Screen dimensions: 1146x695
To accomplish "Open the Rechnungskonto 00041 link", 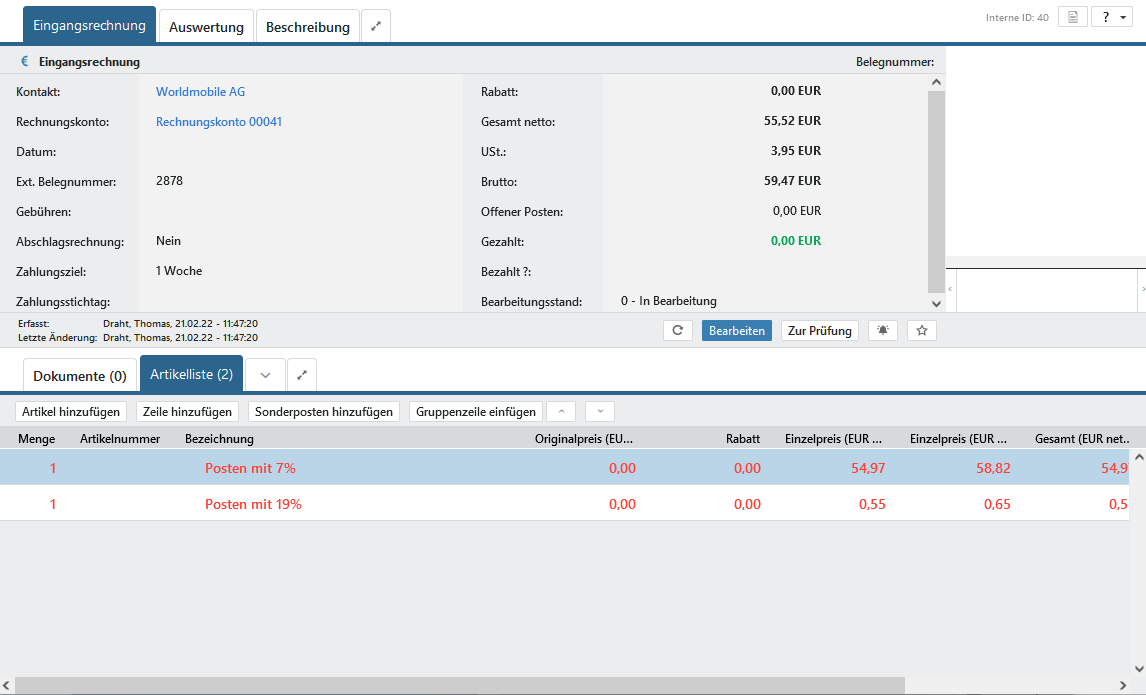I will pos(219,122).
